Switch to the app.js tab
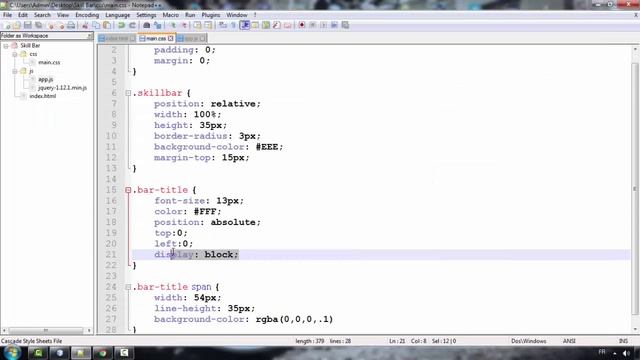Viewport: 640px width, 360px height. pos(191,38)
